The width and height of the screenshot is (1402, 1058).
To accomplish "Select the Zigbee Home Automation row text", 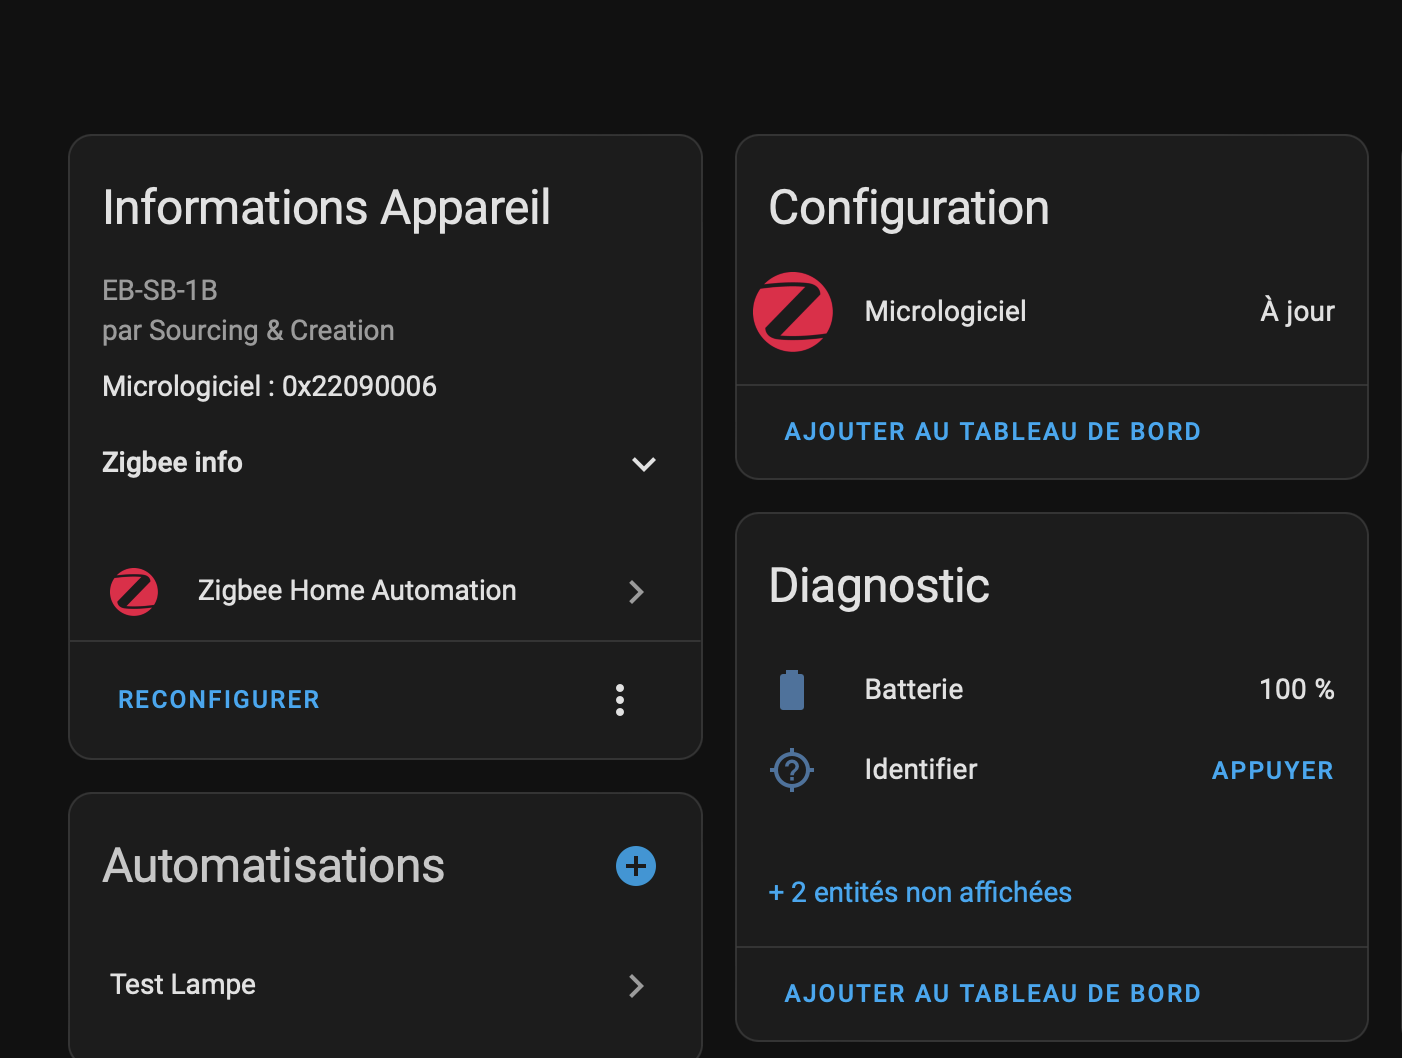I will (x=357, y=591).
